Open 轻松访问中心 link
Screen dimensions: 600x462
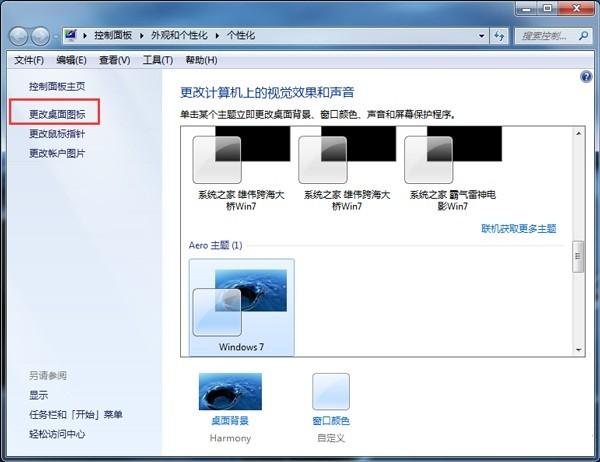point(57,434)
